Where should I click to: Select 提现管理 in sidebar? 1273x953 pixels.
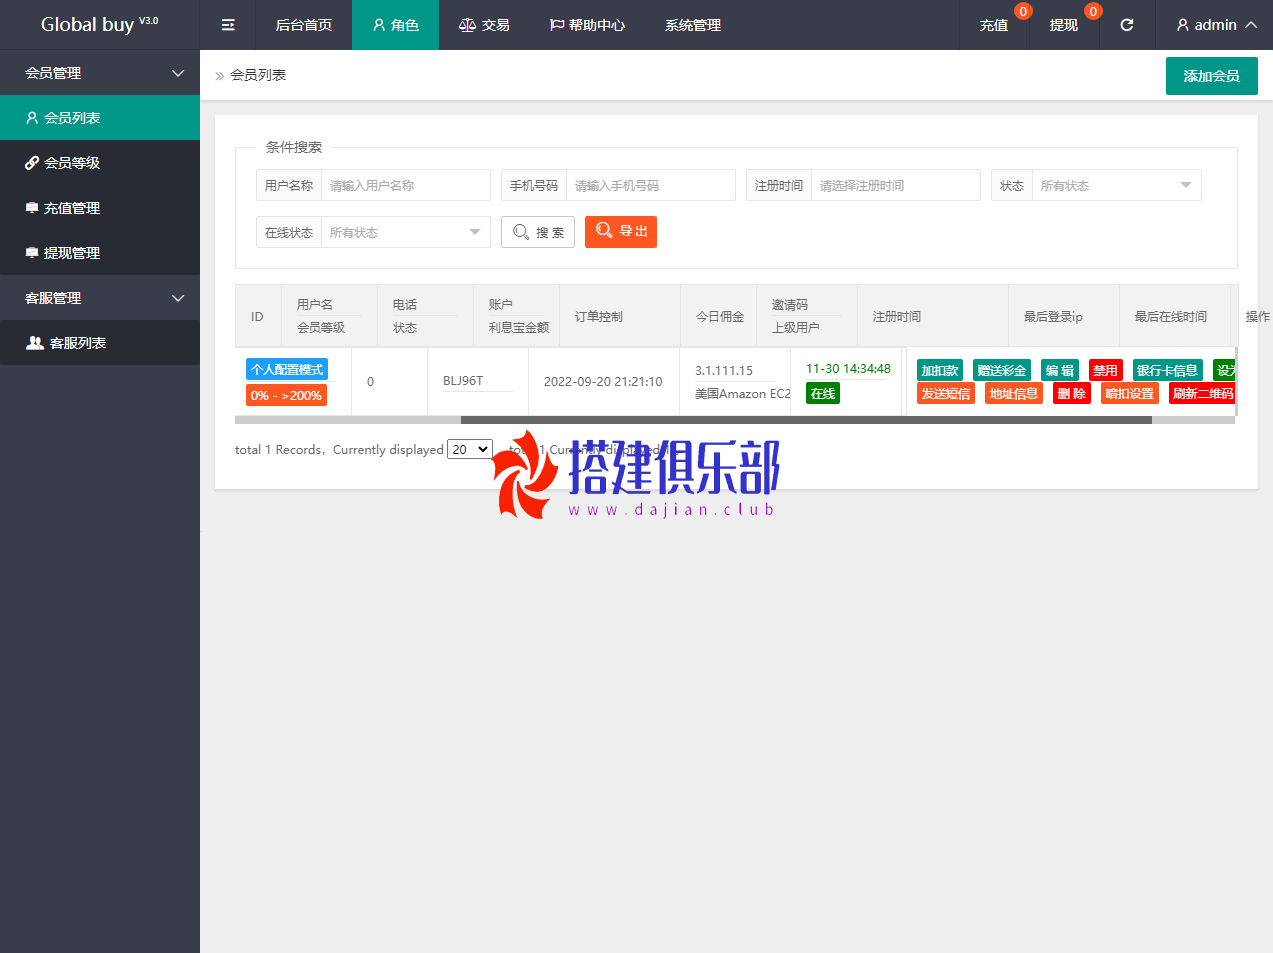[100, 253]
